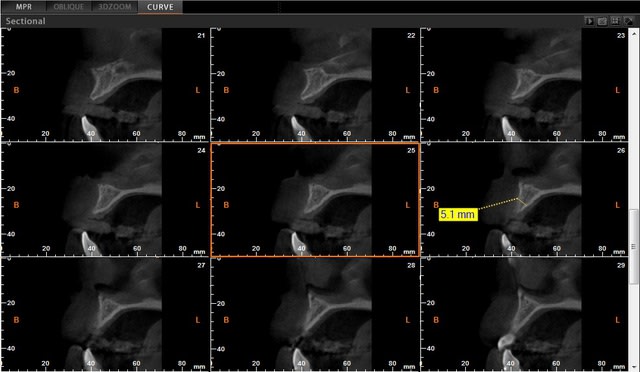Viewport: 640px width, 372px height.
Task: Switch to the MPR tab
Action: click(x=23, y=7)
